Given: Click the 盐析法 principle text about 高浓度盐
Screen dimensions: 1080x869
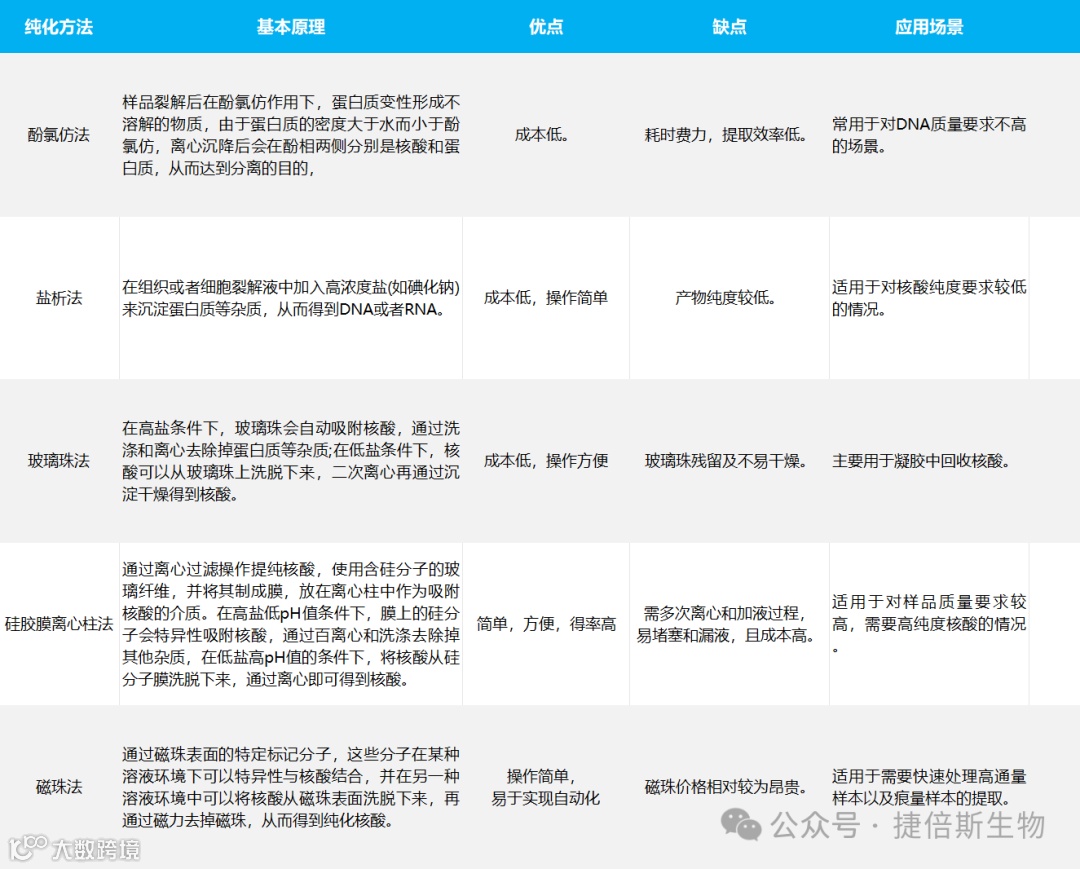Looking at the screenshot, I should pos(291,298).
